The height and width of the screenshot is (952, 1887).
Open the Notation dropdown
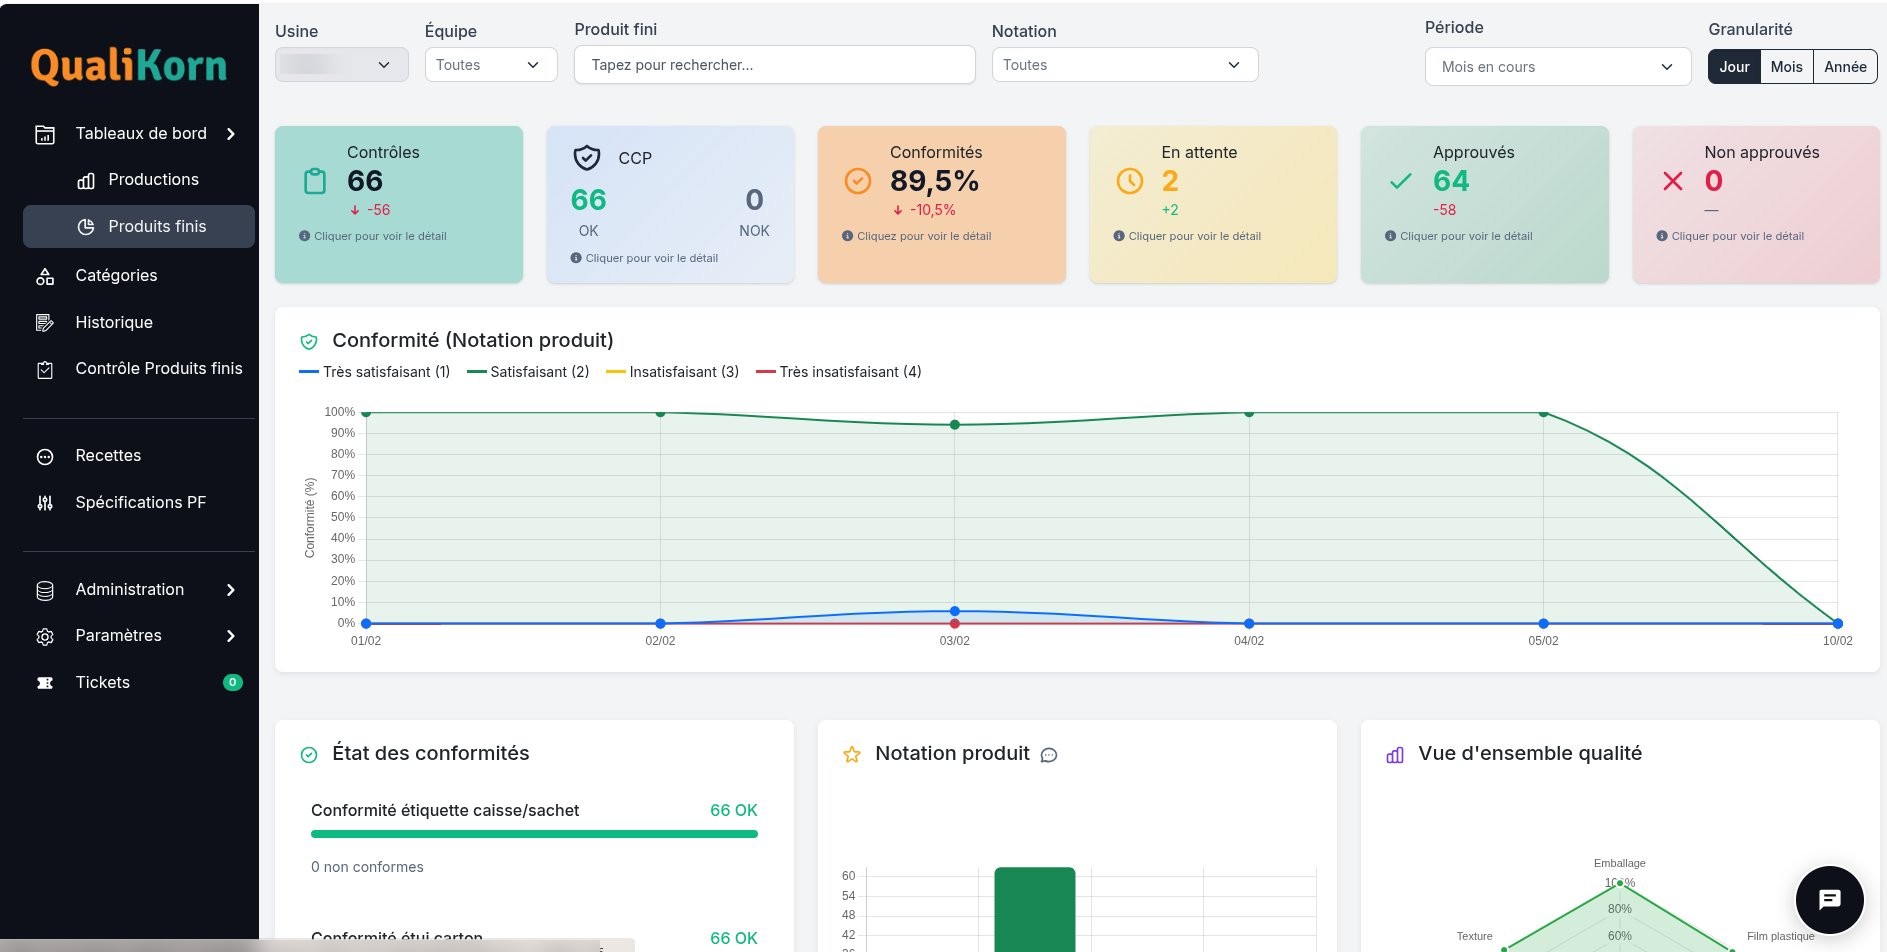(x=1124, y=64)
